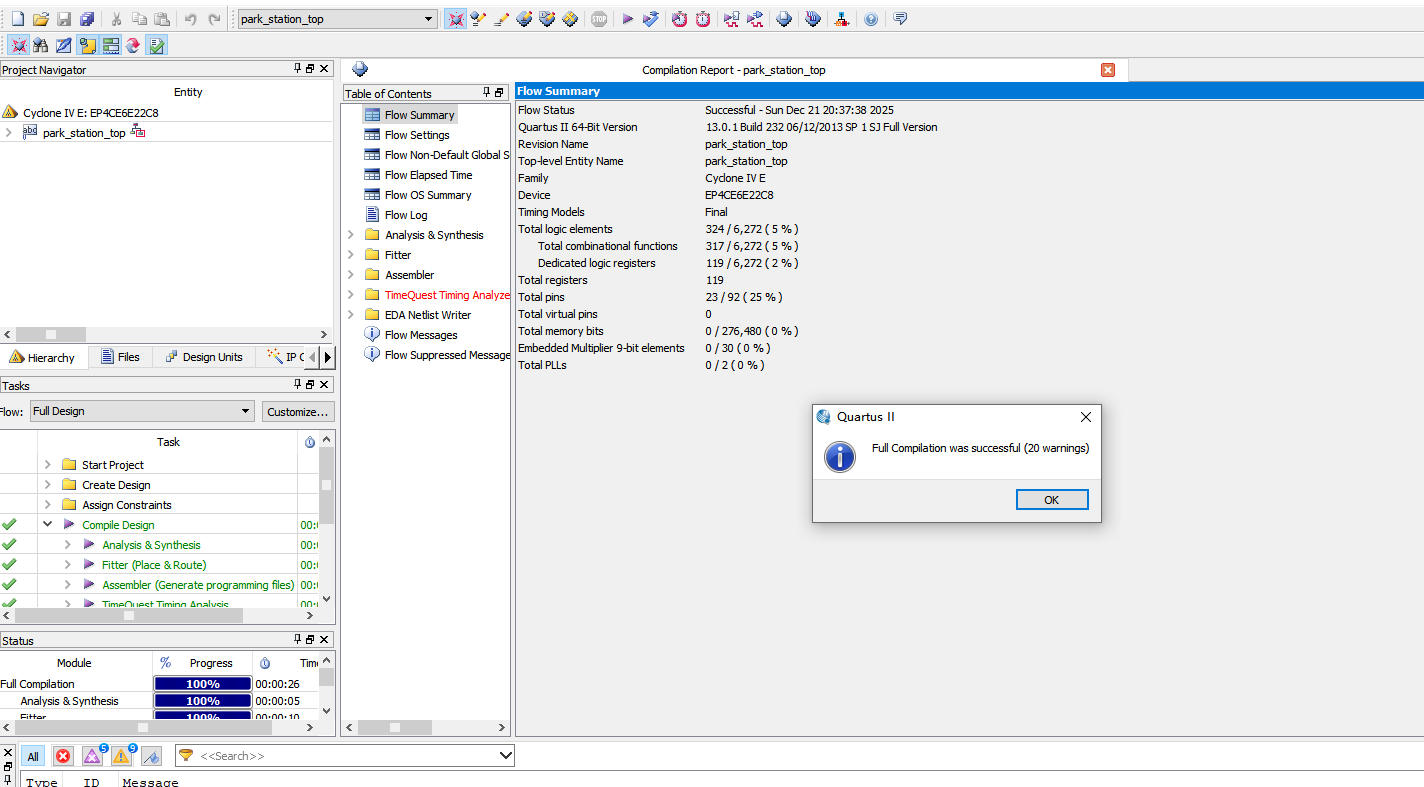The width and height of the screenshot is (1424, 787).
Task: Click Start Analysis & Synthesis icon with checkmark
Action: coord(650,19)
